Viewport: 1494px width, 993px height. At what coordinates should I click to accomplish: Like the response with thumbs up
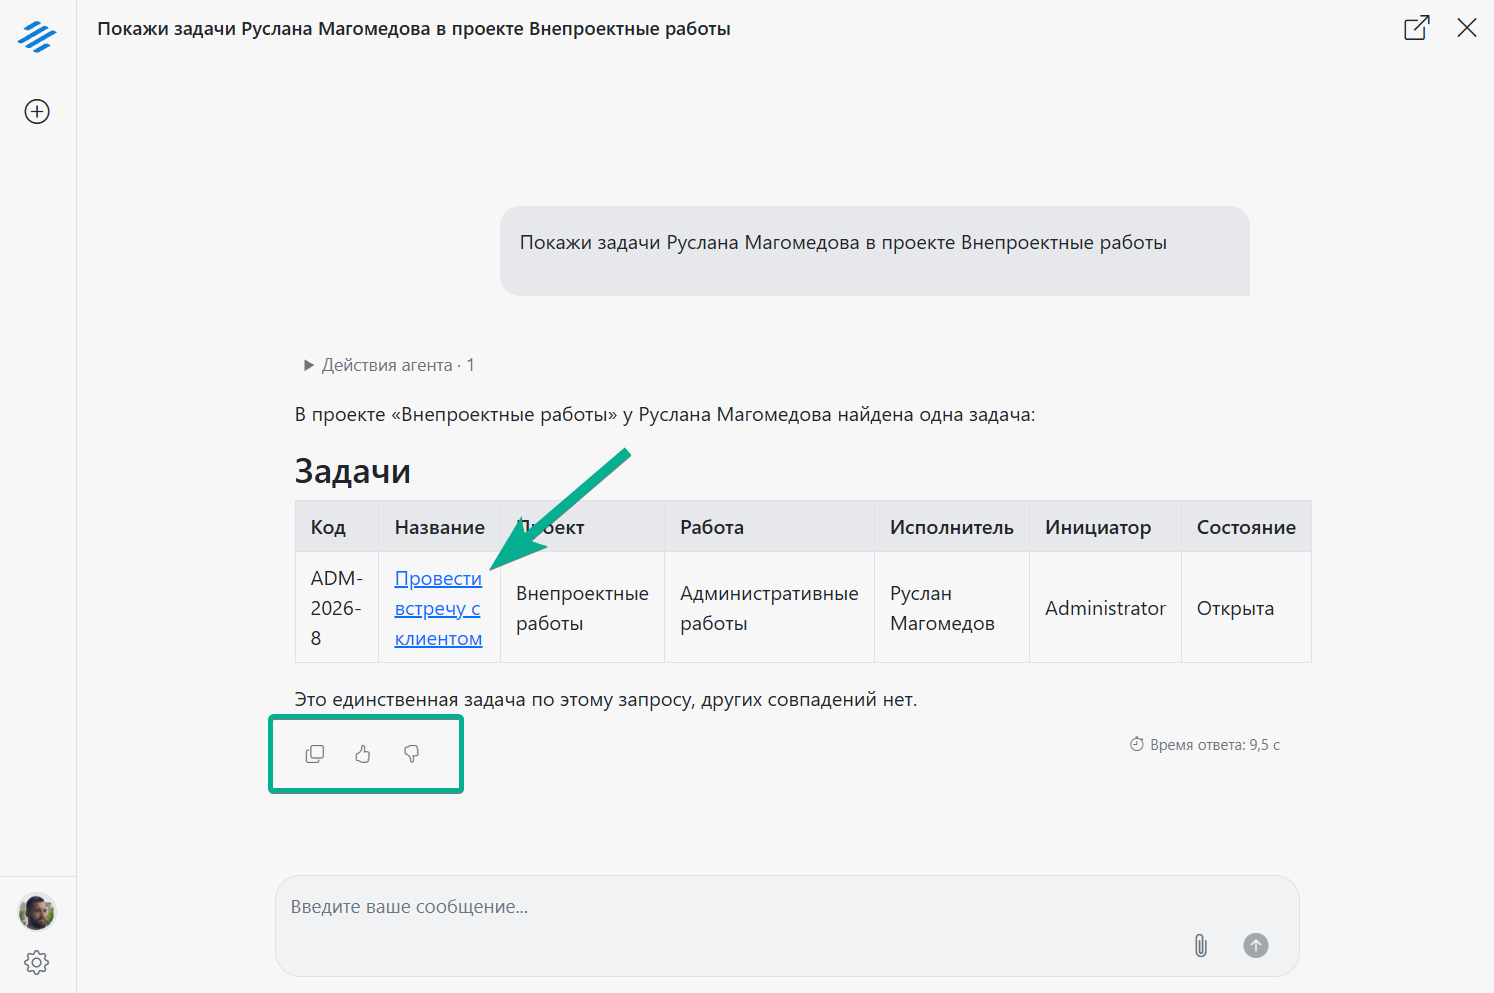[x=363, y=754]
